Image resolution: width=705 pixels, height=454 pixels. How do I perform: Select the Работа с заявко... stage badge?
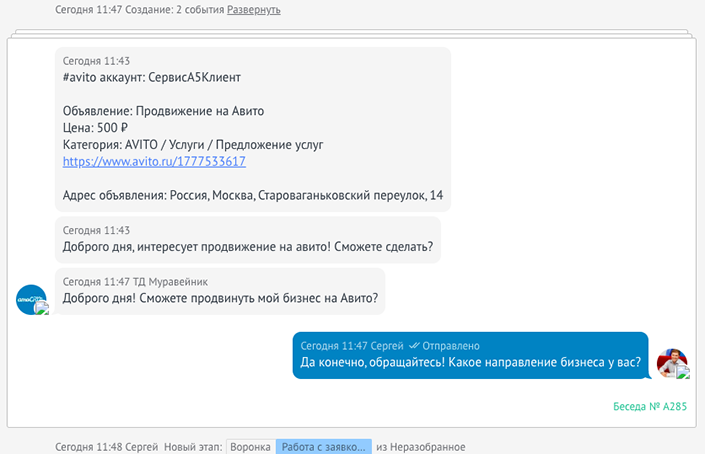pos(324,447)
